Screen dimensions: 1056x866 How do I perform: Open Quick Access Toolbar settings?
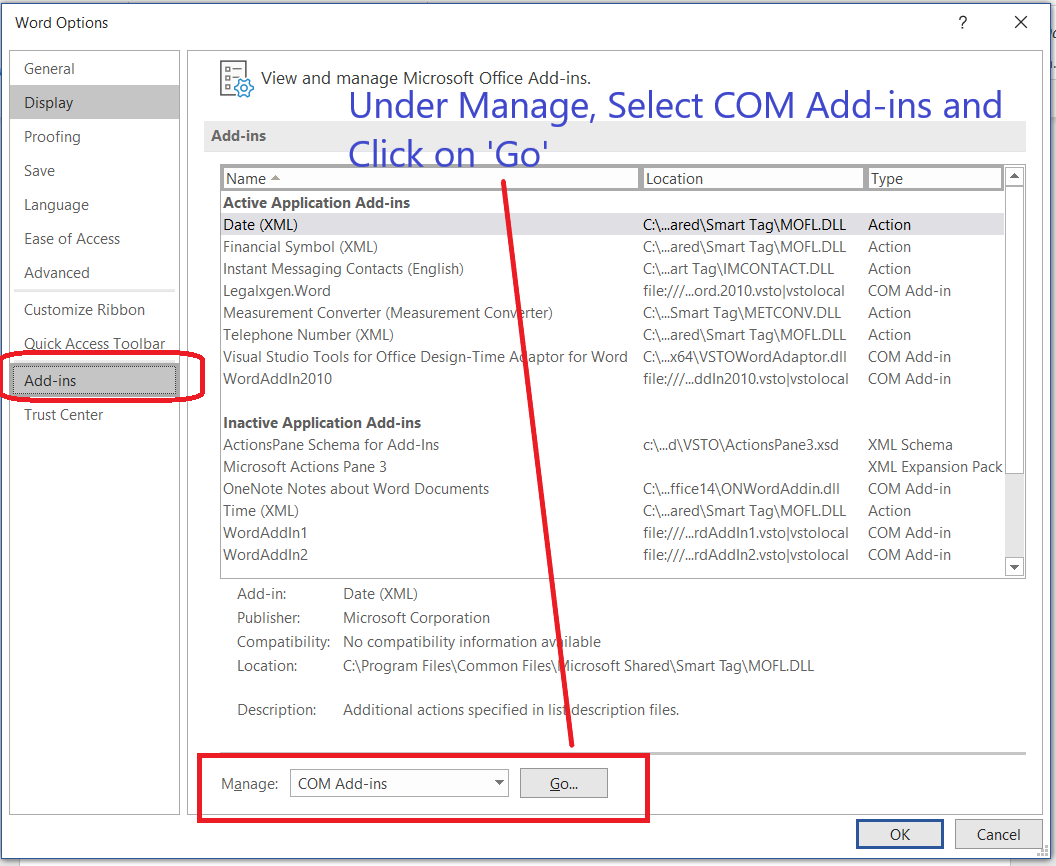pos(95,344)
